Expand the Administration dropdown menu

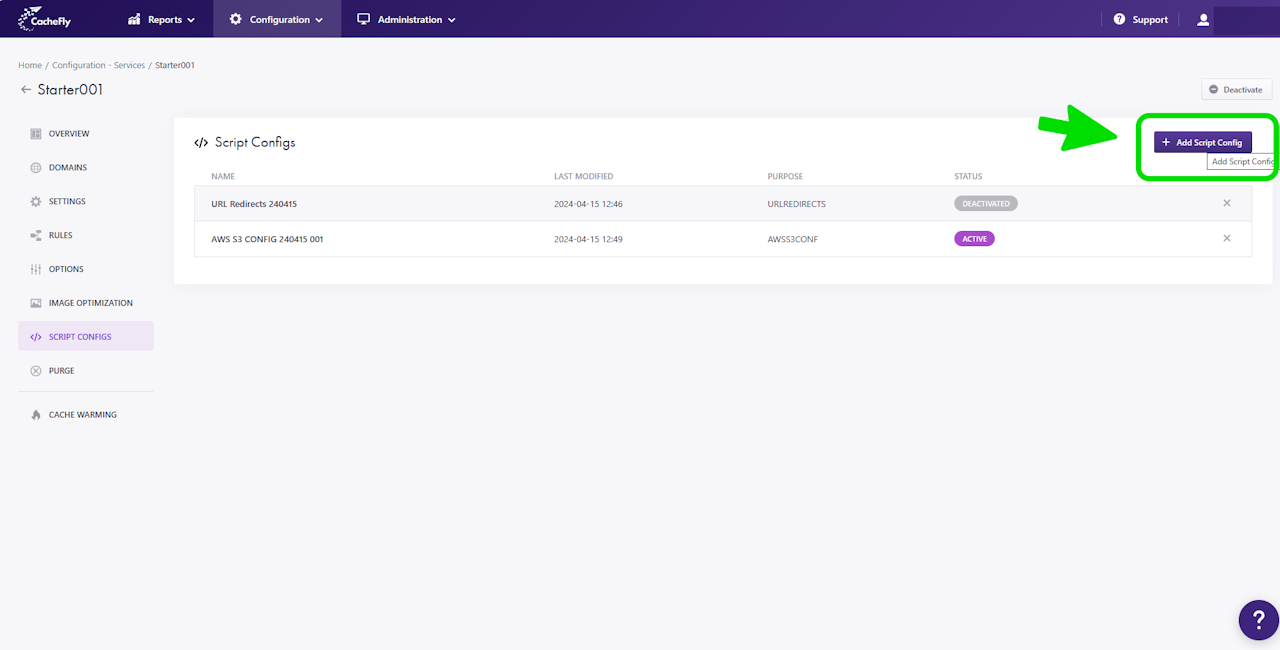pos(407,19)
